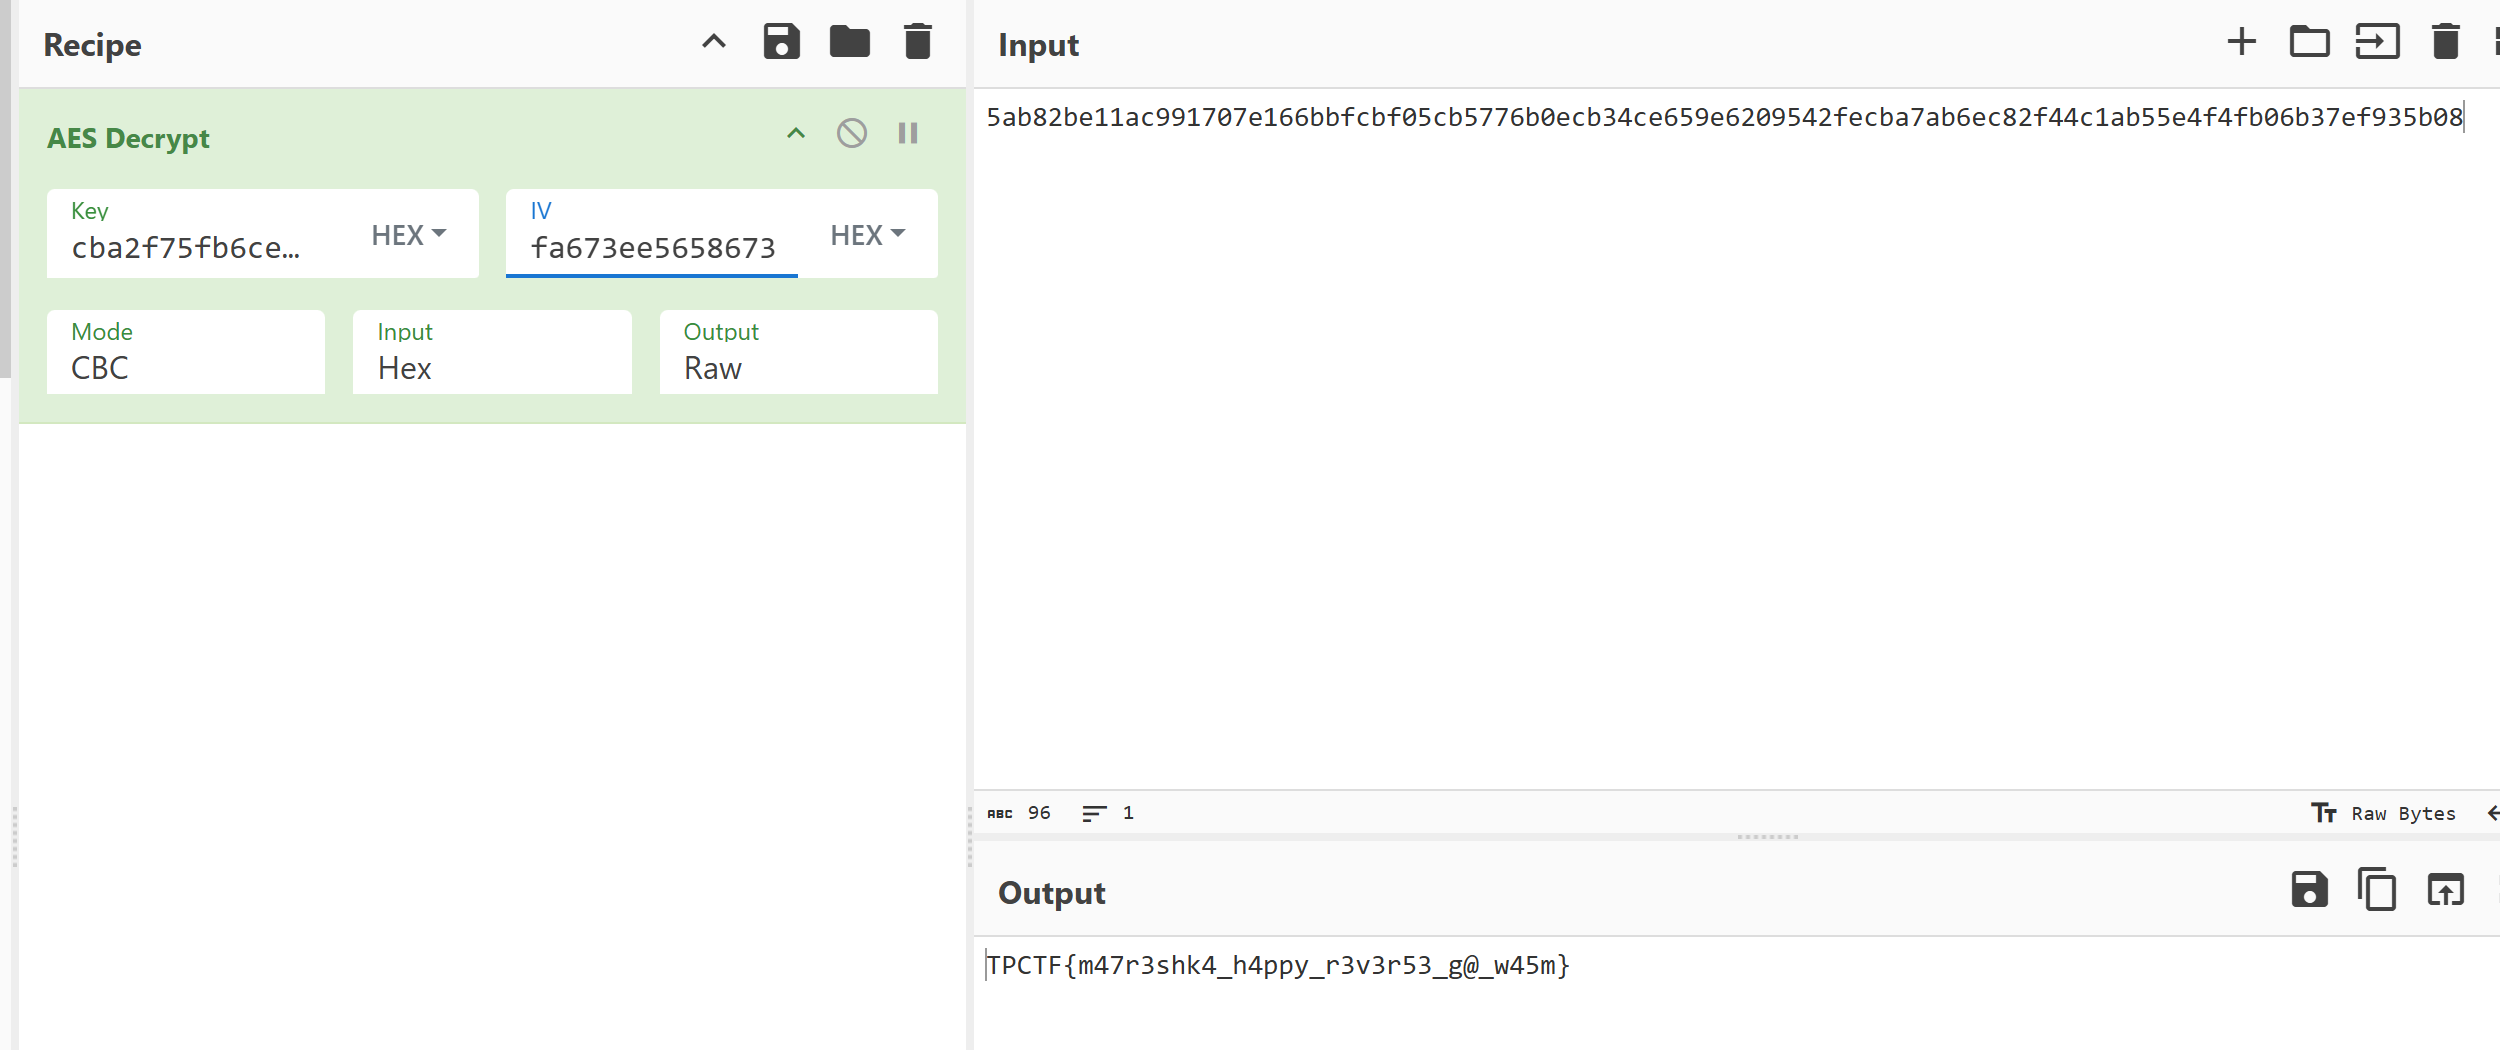Open a file as input
The height and width of the screenshot is (1050, 2500).
pyautogui.click(x=2377, y=42)
